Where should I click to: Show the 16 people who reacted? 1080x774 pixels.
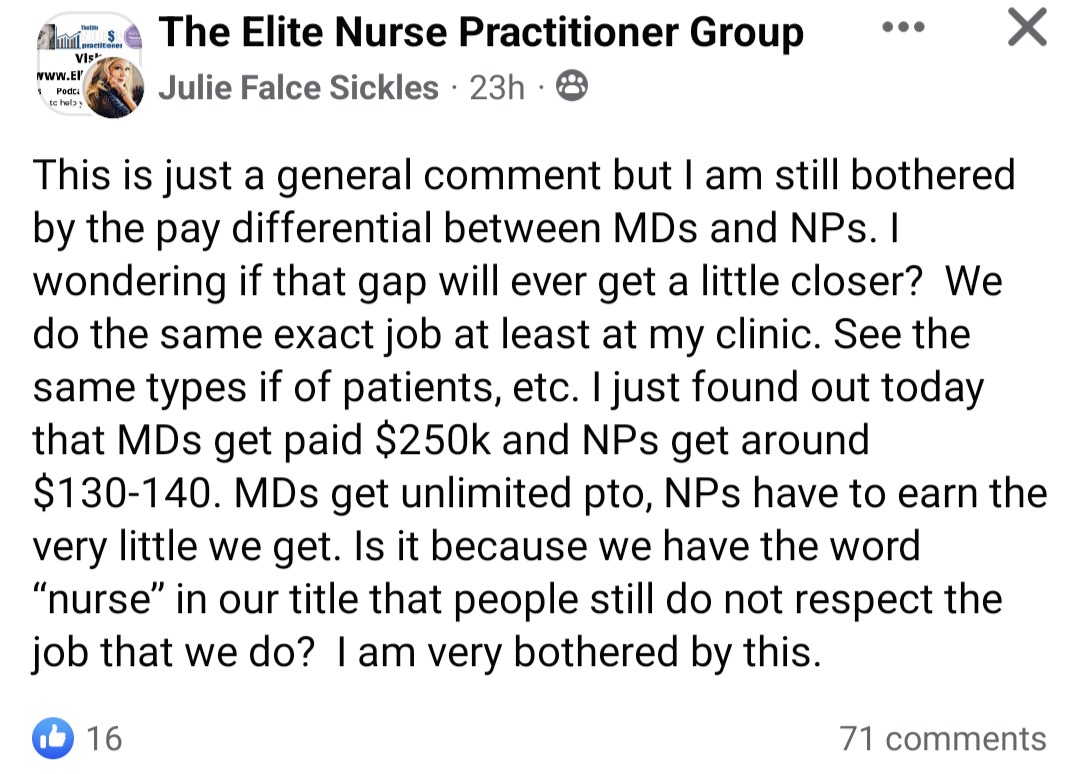pos(104,738)
